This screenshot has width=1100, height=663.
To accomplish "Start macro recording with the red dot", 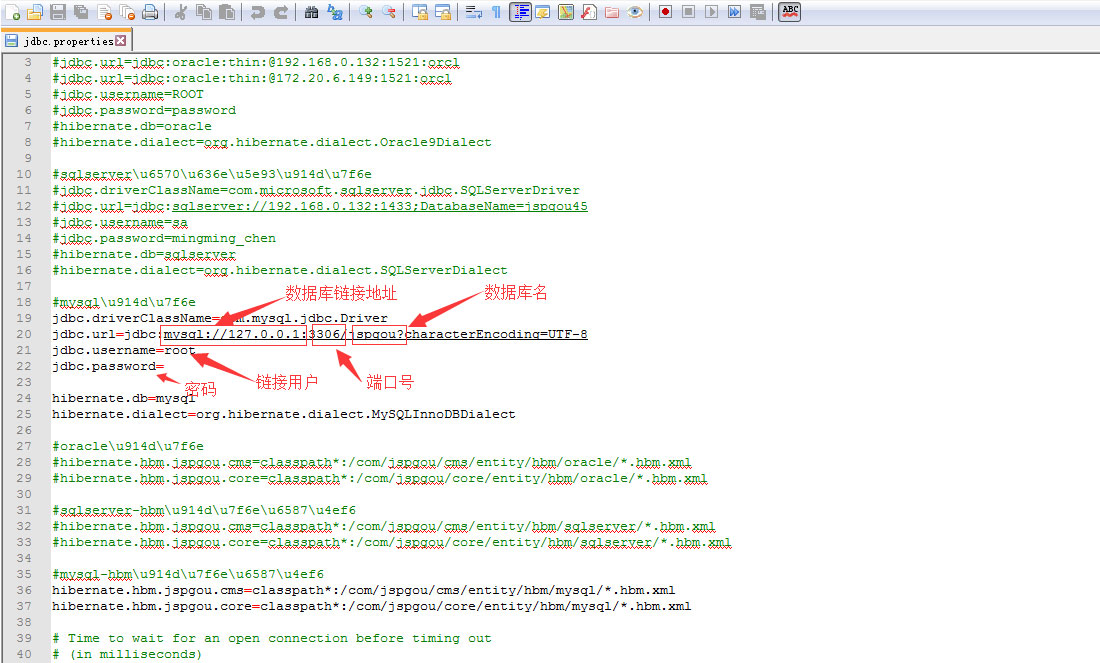I will [x=666, y=12].
